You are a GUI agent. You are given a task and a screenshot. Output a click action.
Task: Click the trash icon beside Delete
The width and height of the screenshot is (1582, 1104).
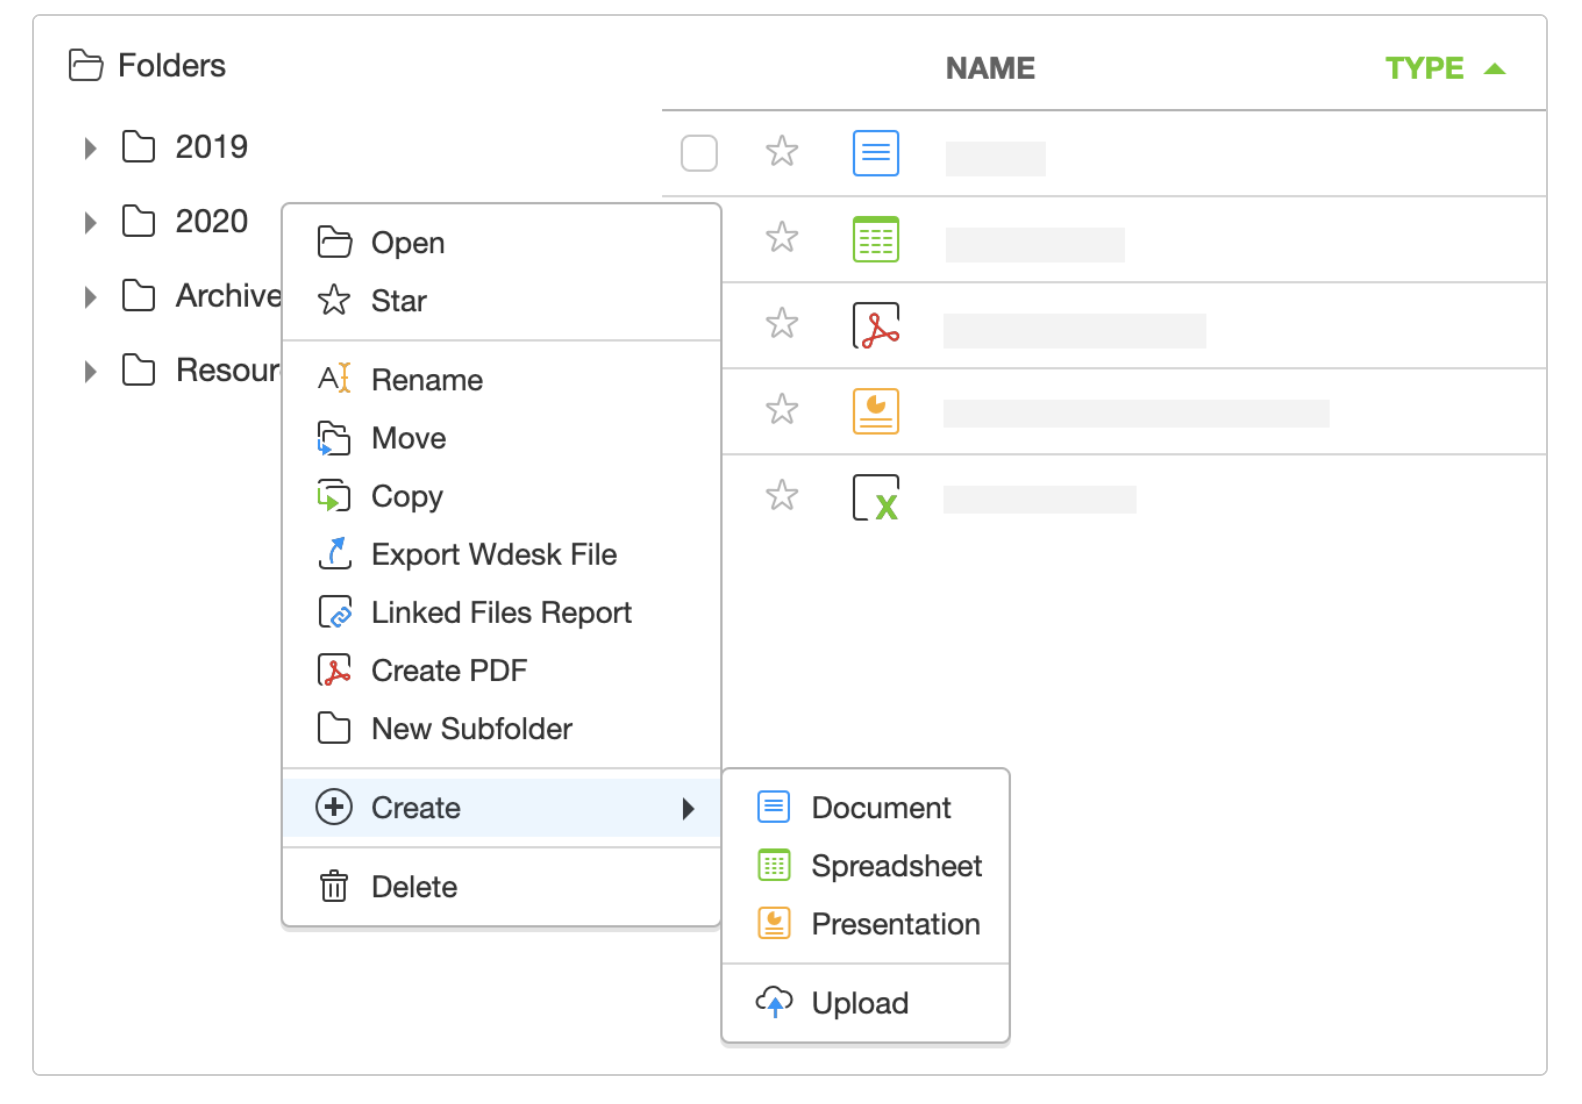click(334, 886)
